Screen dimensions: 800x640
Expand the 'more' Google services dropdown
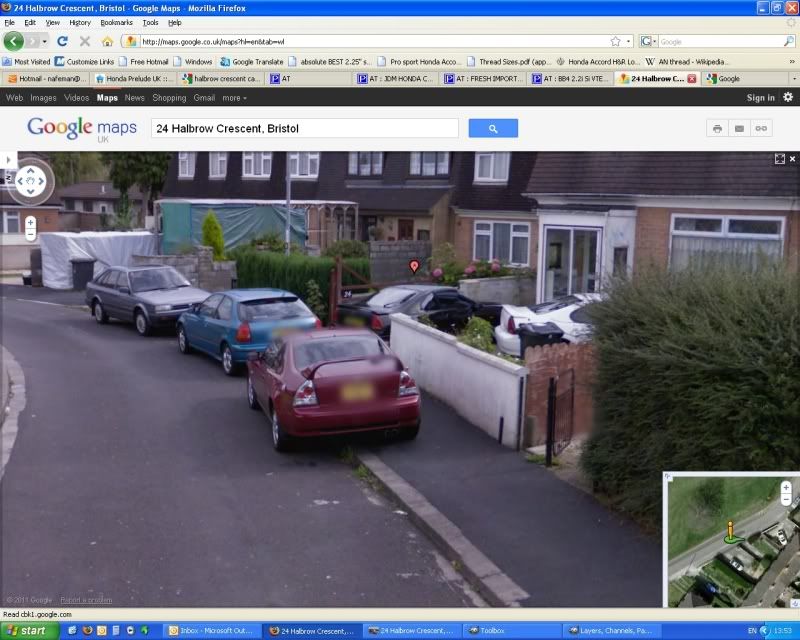pos(234,97)
